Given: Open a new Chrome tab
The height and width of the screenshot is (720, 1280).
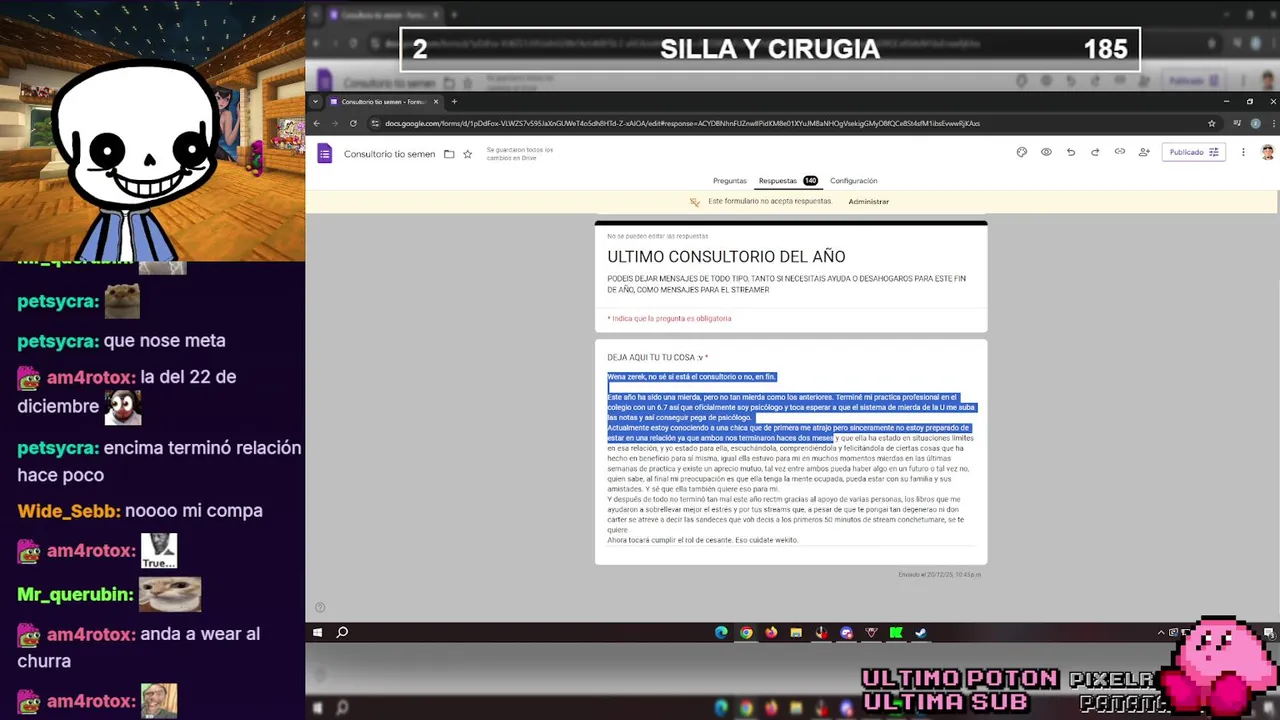Looking at the screenshot, I should [x=454, y=102].
